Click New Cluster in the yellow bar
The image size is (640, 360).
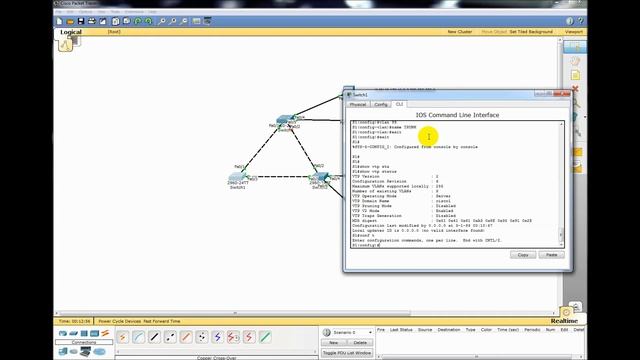(460, 32)
